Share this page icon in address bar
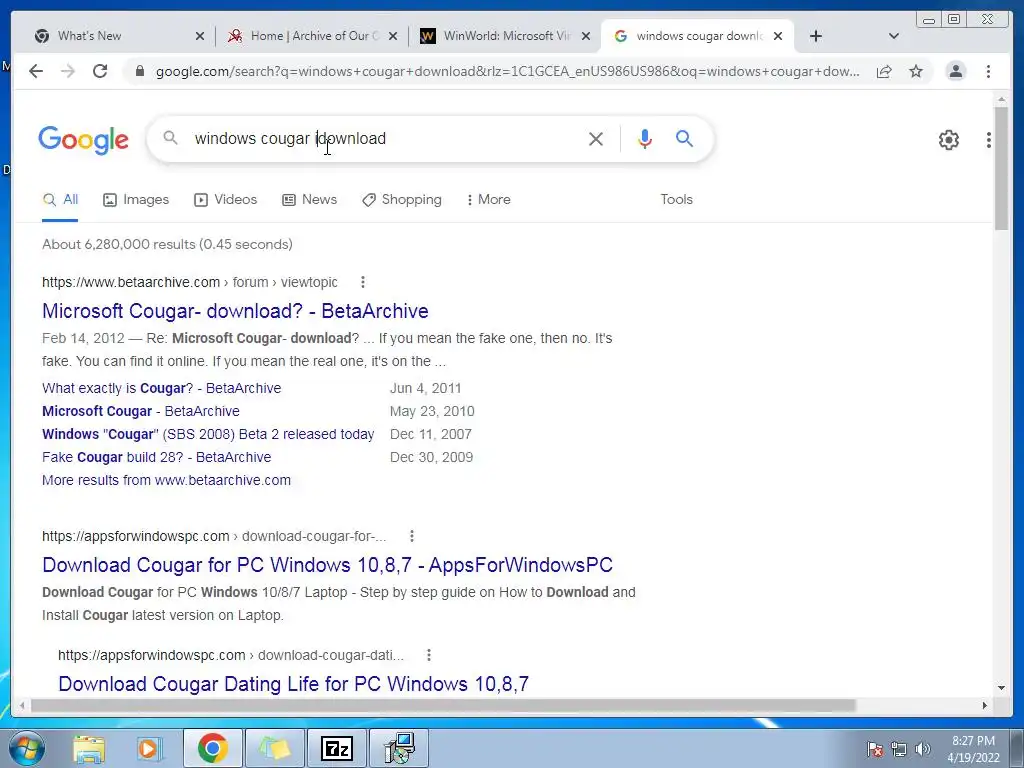This screenshot has height=768, width=1024. pos(884,71)
